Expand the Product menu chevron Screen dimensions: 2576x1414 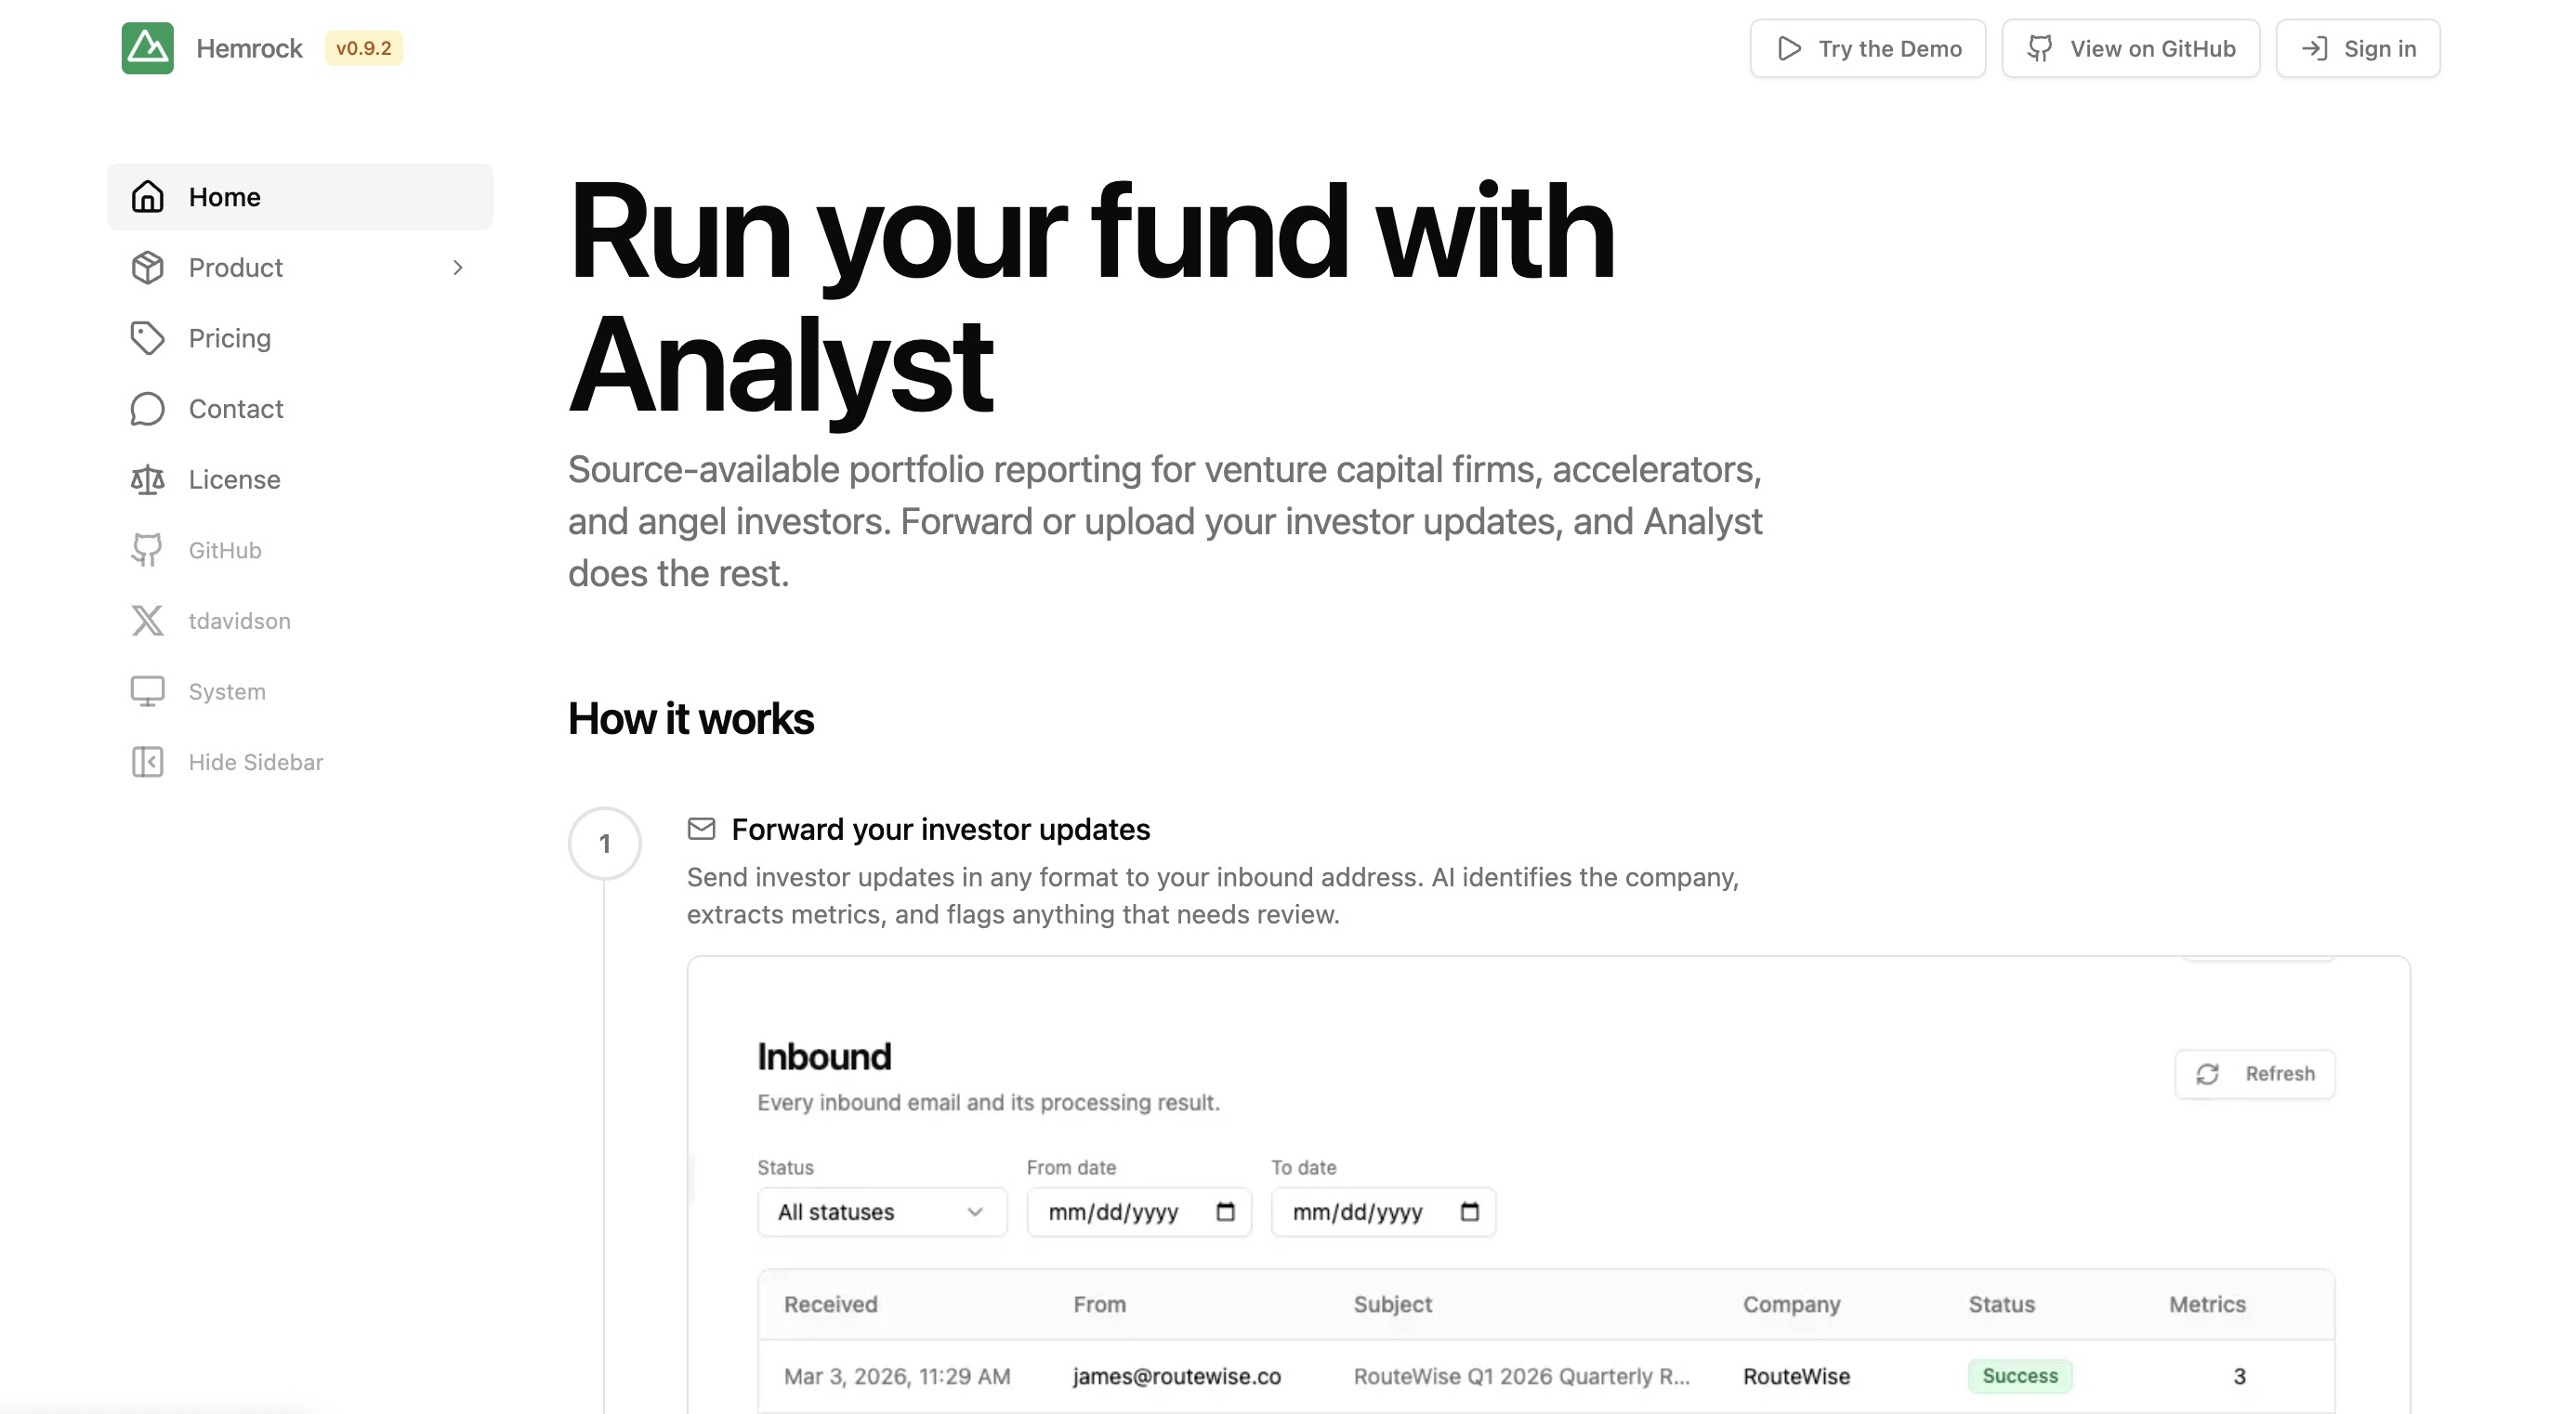[x=457, y=267]
